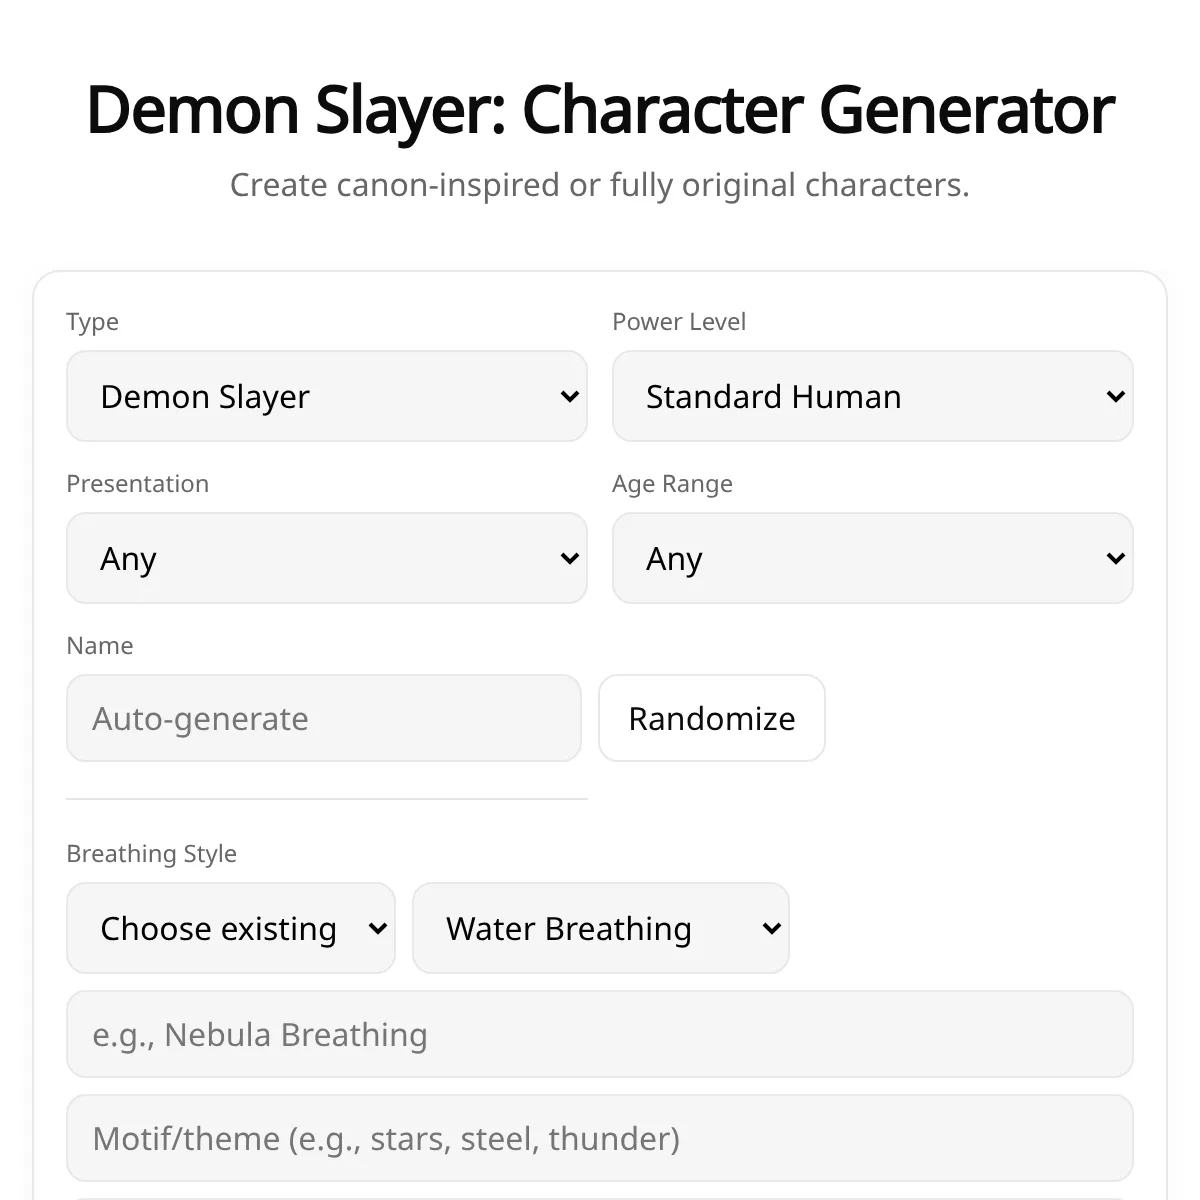The image size is (1200, 1200).
Task: Expand the Age Range dropdown
Action: coord(872,558)
